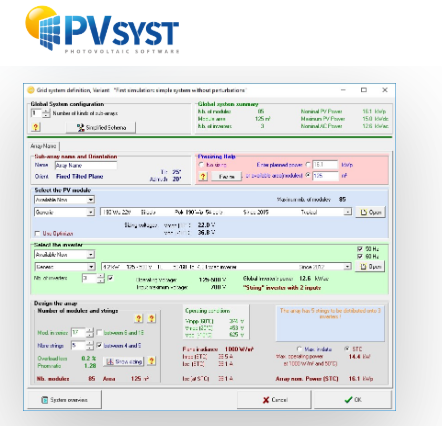Click the Nb. of inverters stepper arrows

point(101,278)
